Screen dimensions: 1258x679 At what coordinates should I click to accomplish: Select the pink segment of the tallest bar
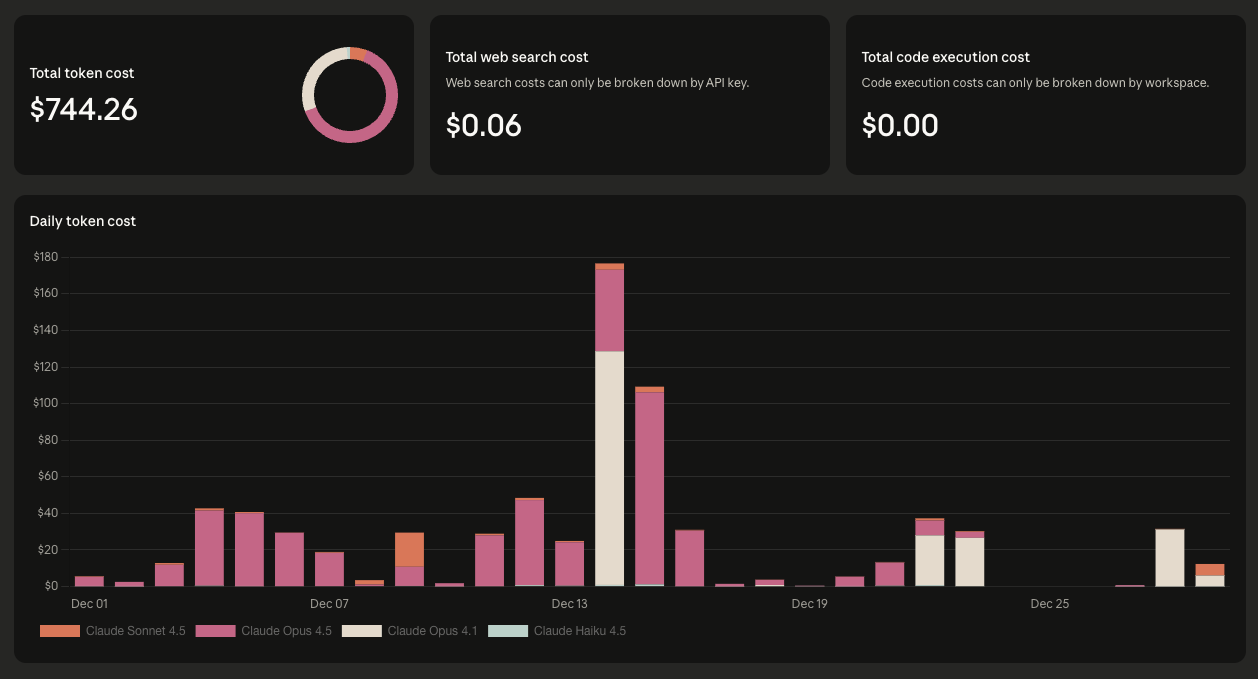pos(609,310)
